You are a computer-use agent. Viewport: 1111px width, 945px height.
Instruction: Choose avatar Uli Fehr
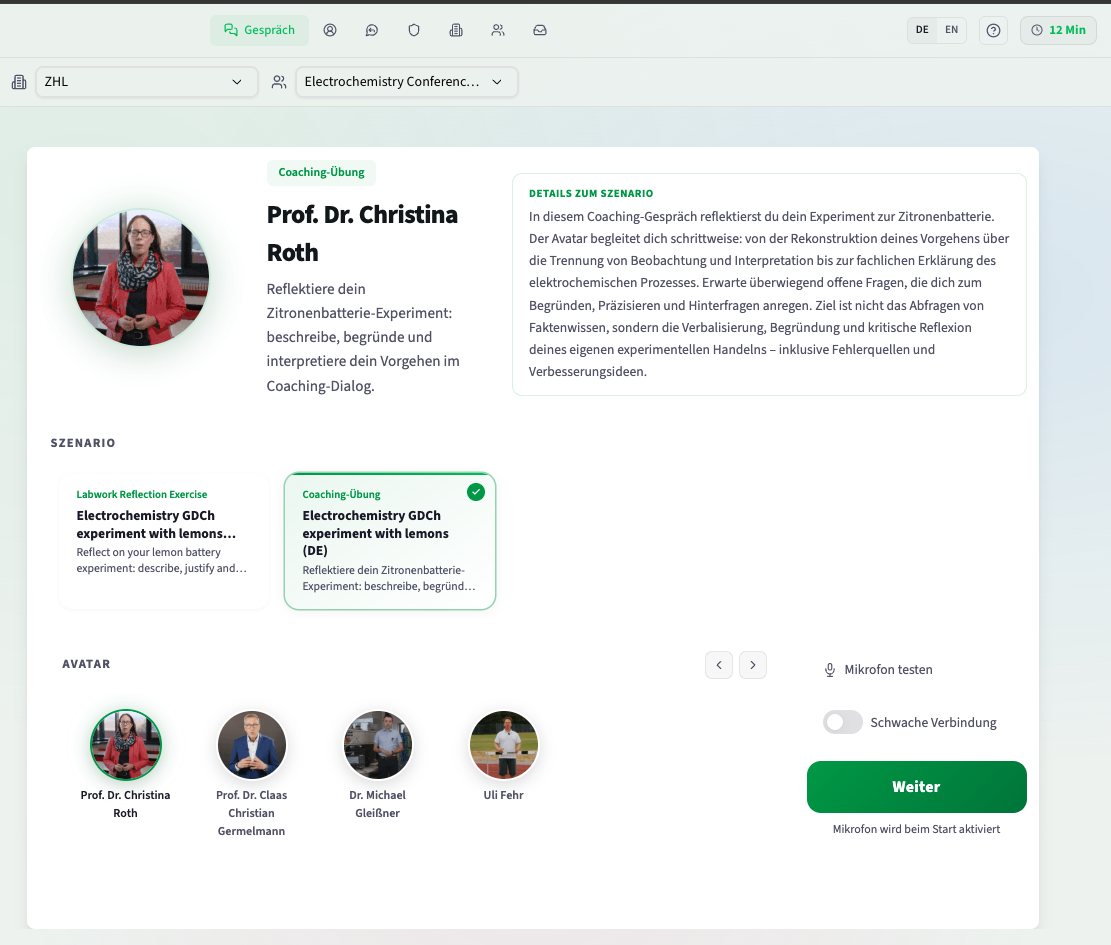[x=504, y=756]
